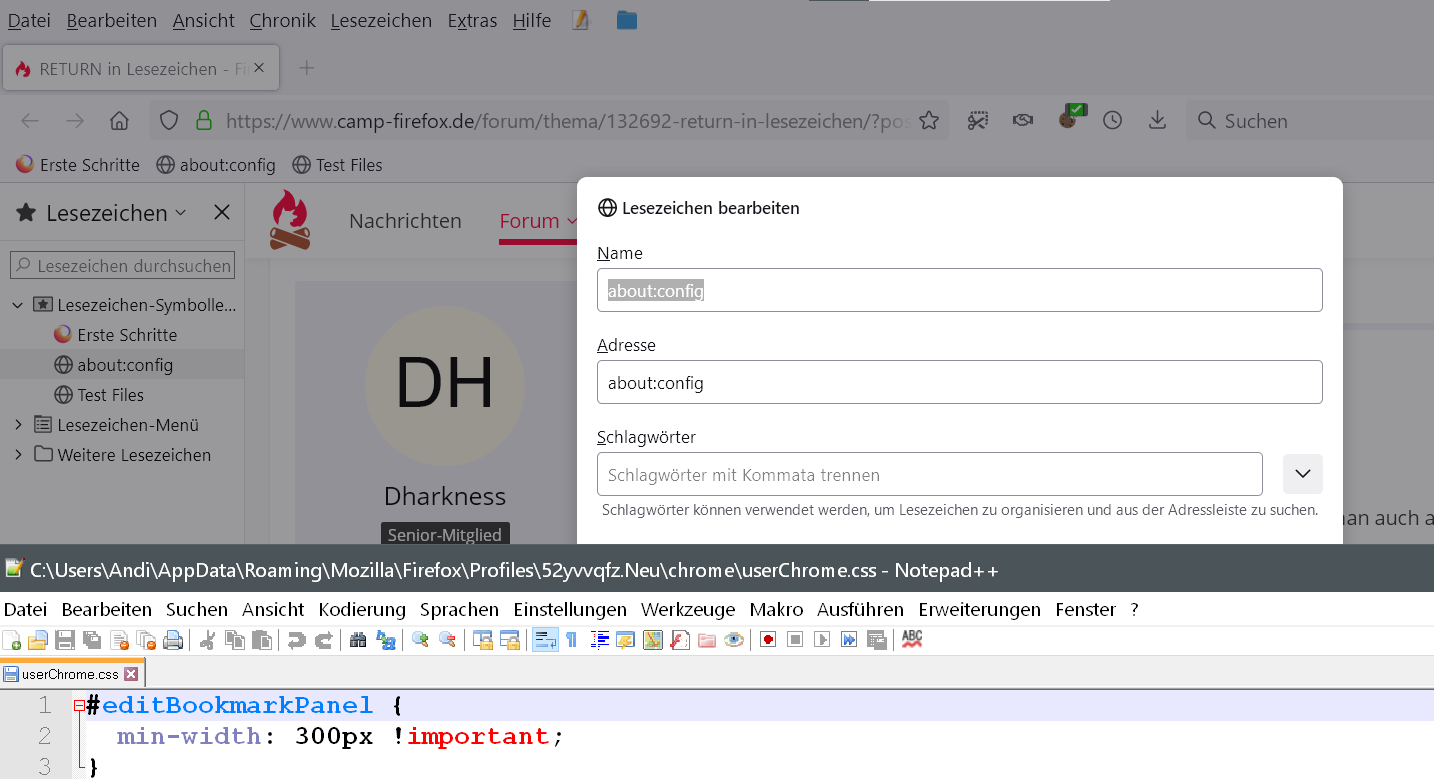1434x779 pixels.
Task: Click the Name field in bookmark dialog
Action: [960, 290]
